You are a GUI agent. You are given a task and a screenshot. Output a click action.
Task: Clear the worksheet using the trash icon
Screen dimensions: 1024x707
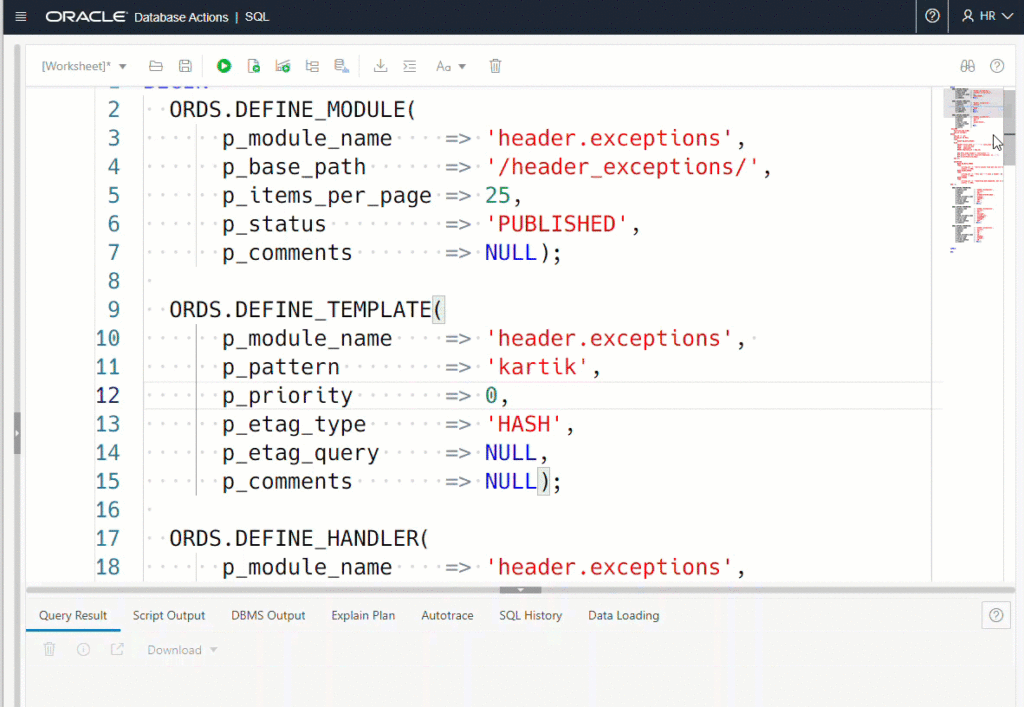[x=495, y=65]
